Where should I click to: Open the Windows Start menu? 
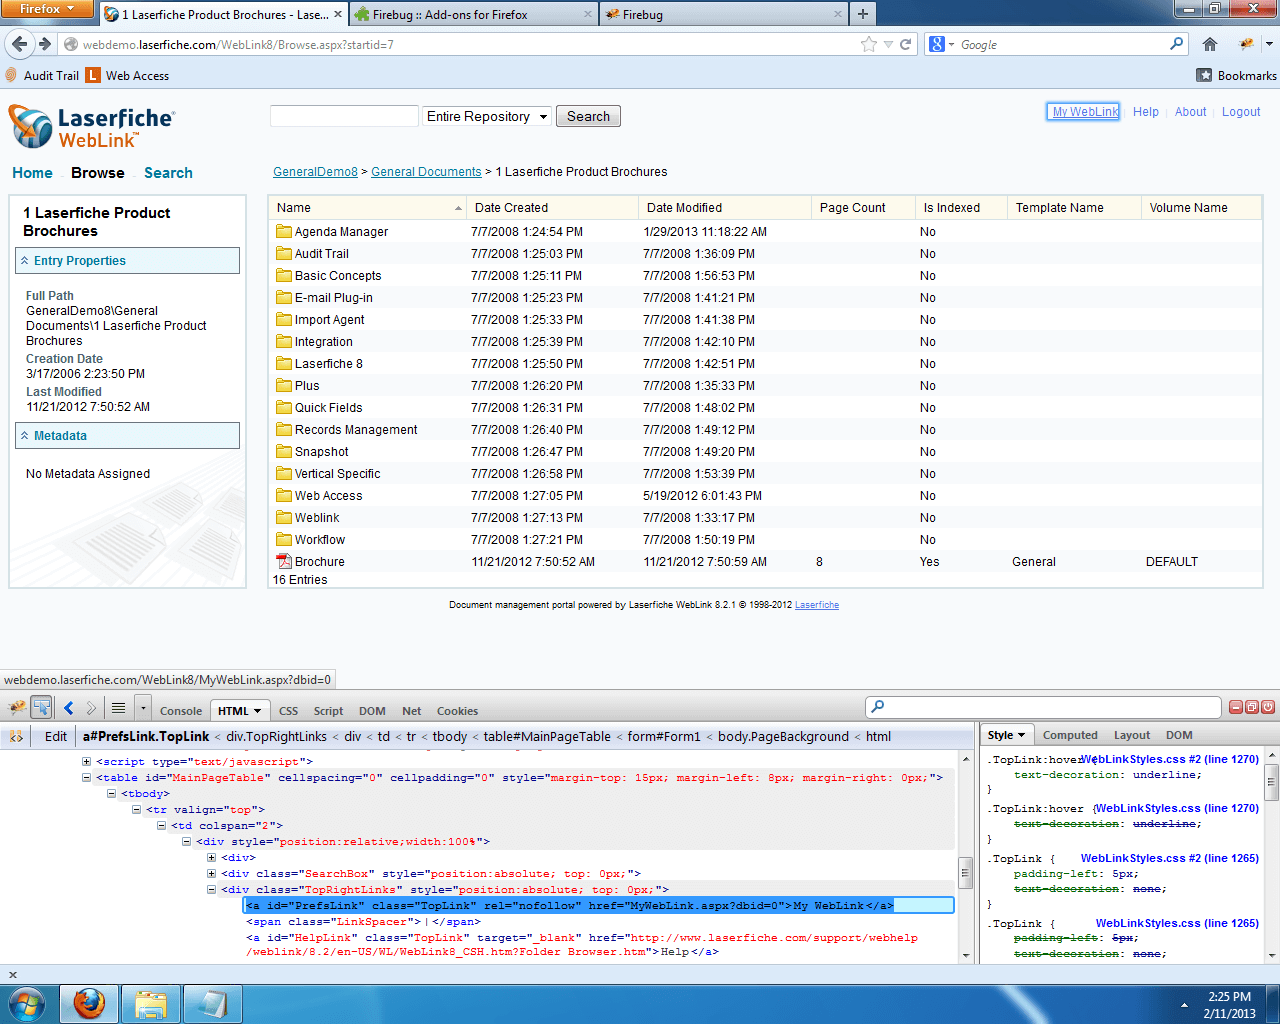[x=25, y=1003]
